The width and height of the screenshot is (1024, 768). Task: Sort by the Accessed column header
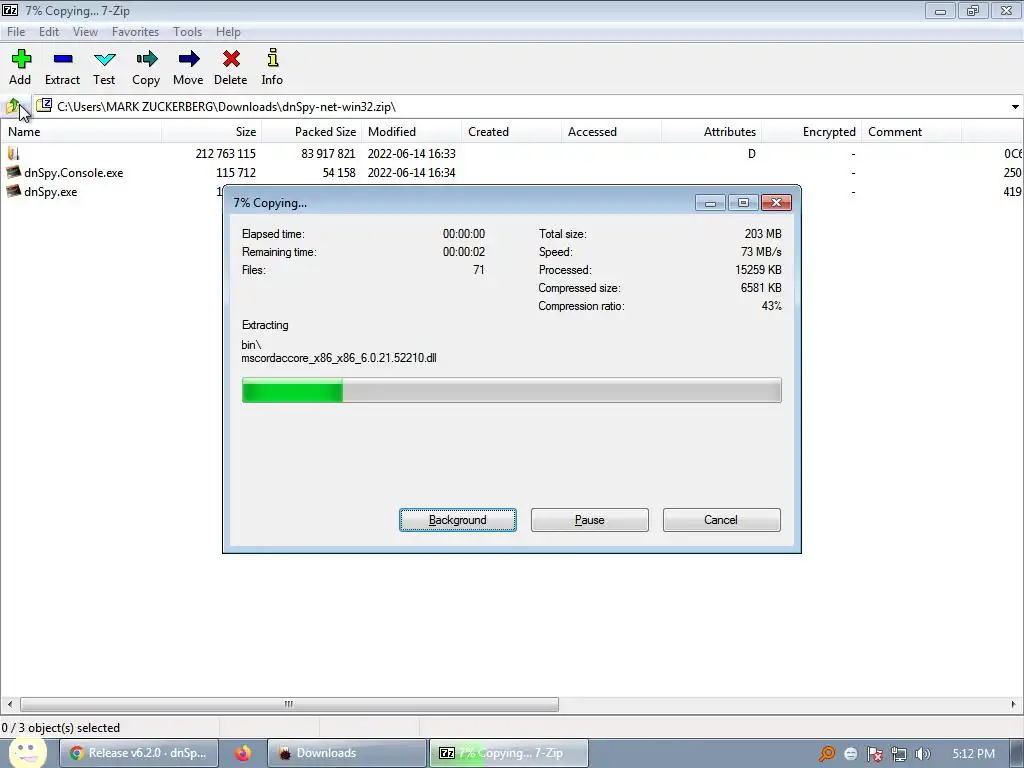[611, 131]
